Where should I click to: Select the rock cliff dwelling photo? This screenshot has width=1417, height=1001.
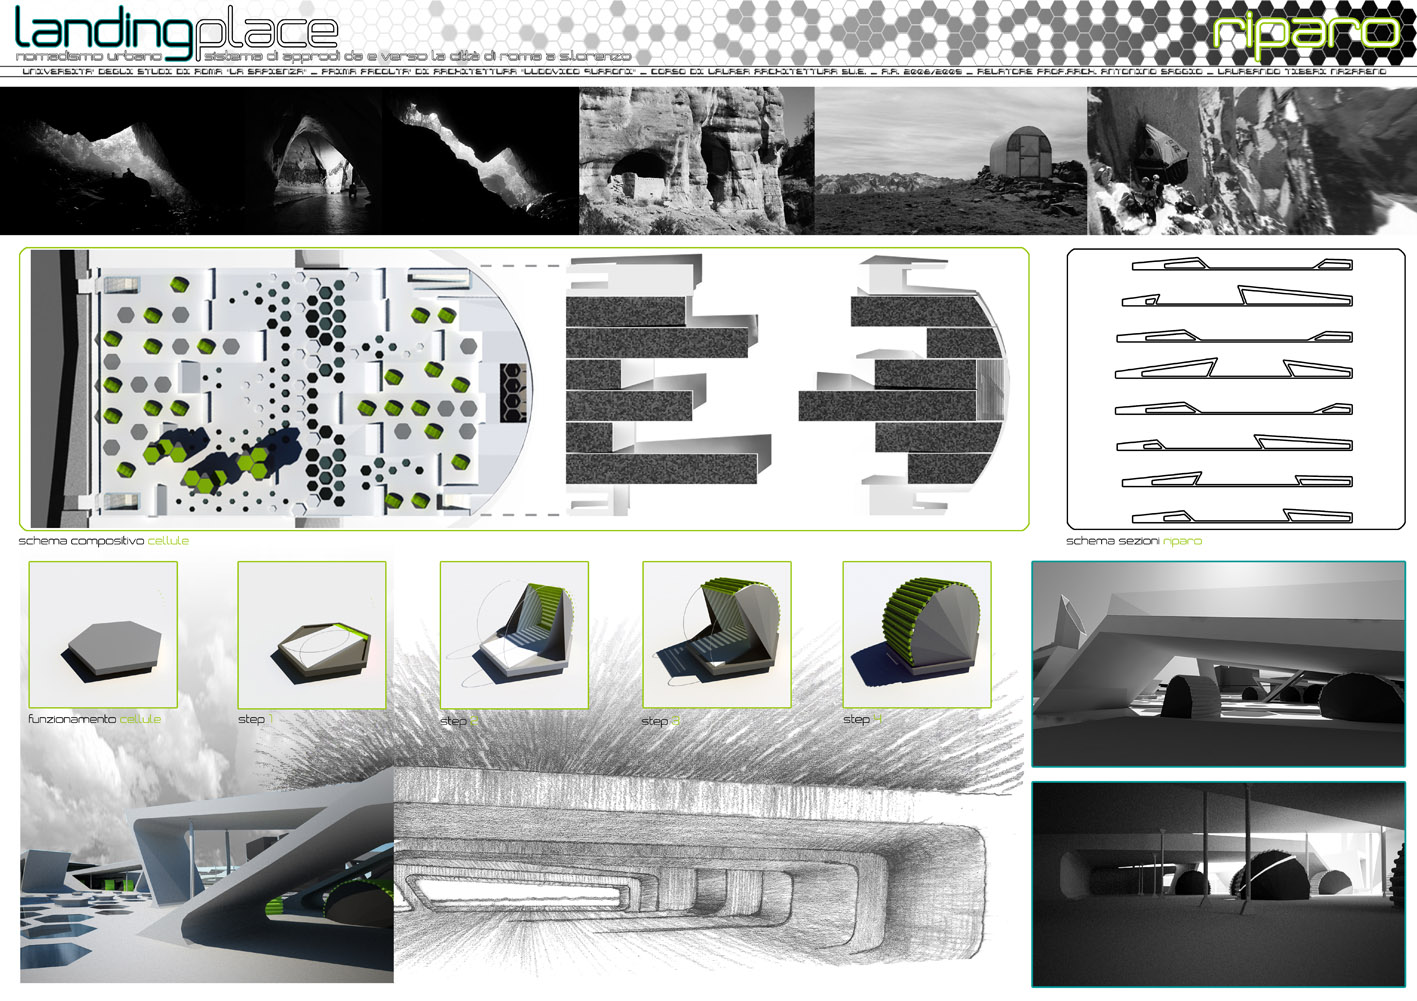coord(696,161)
